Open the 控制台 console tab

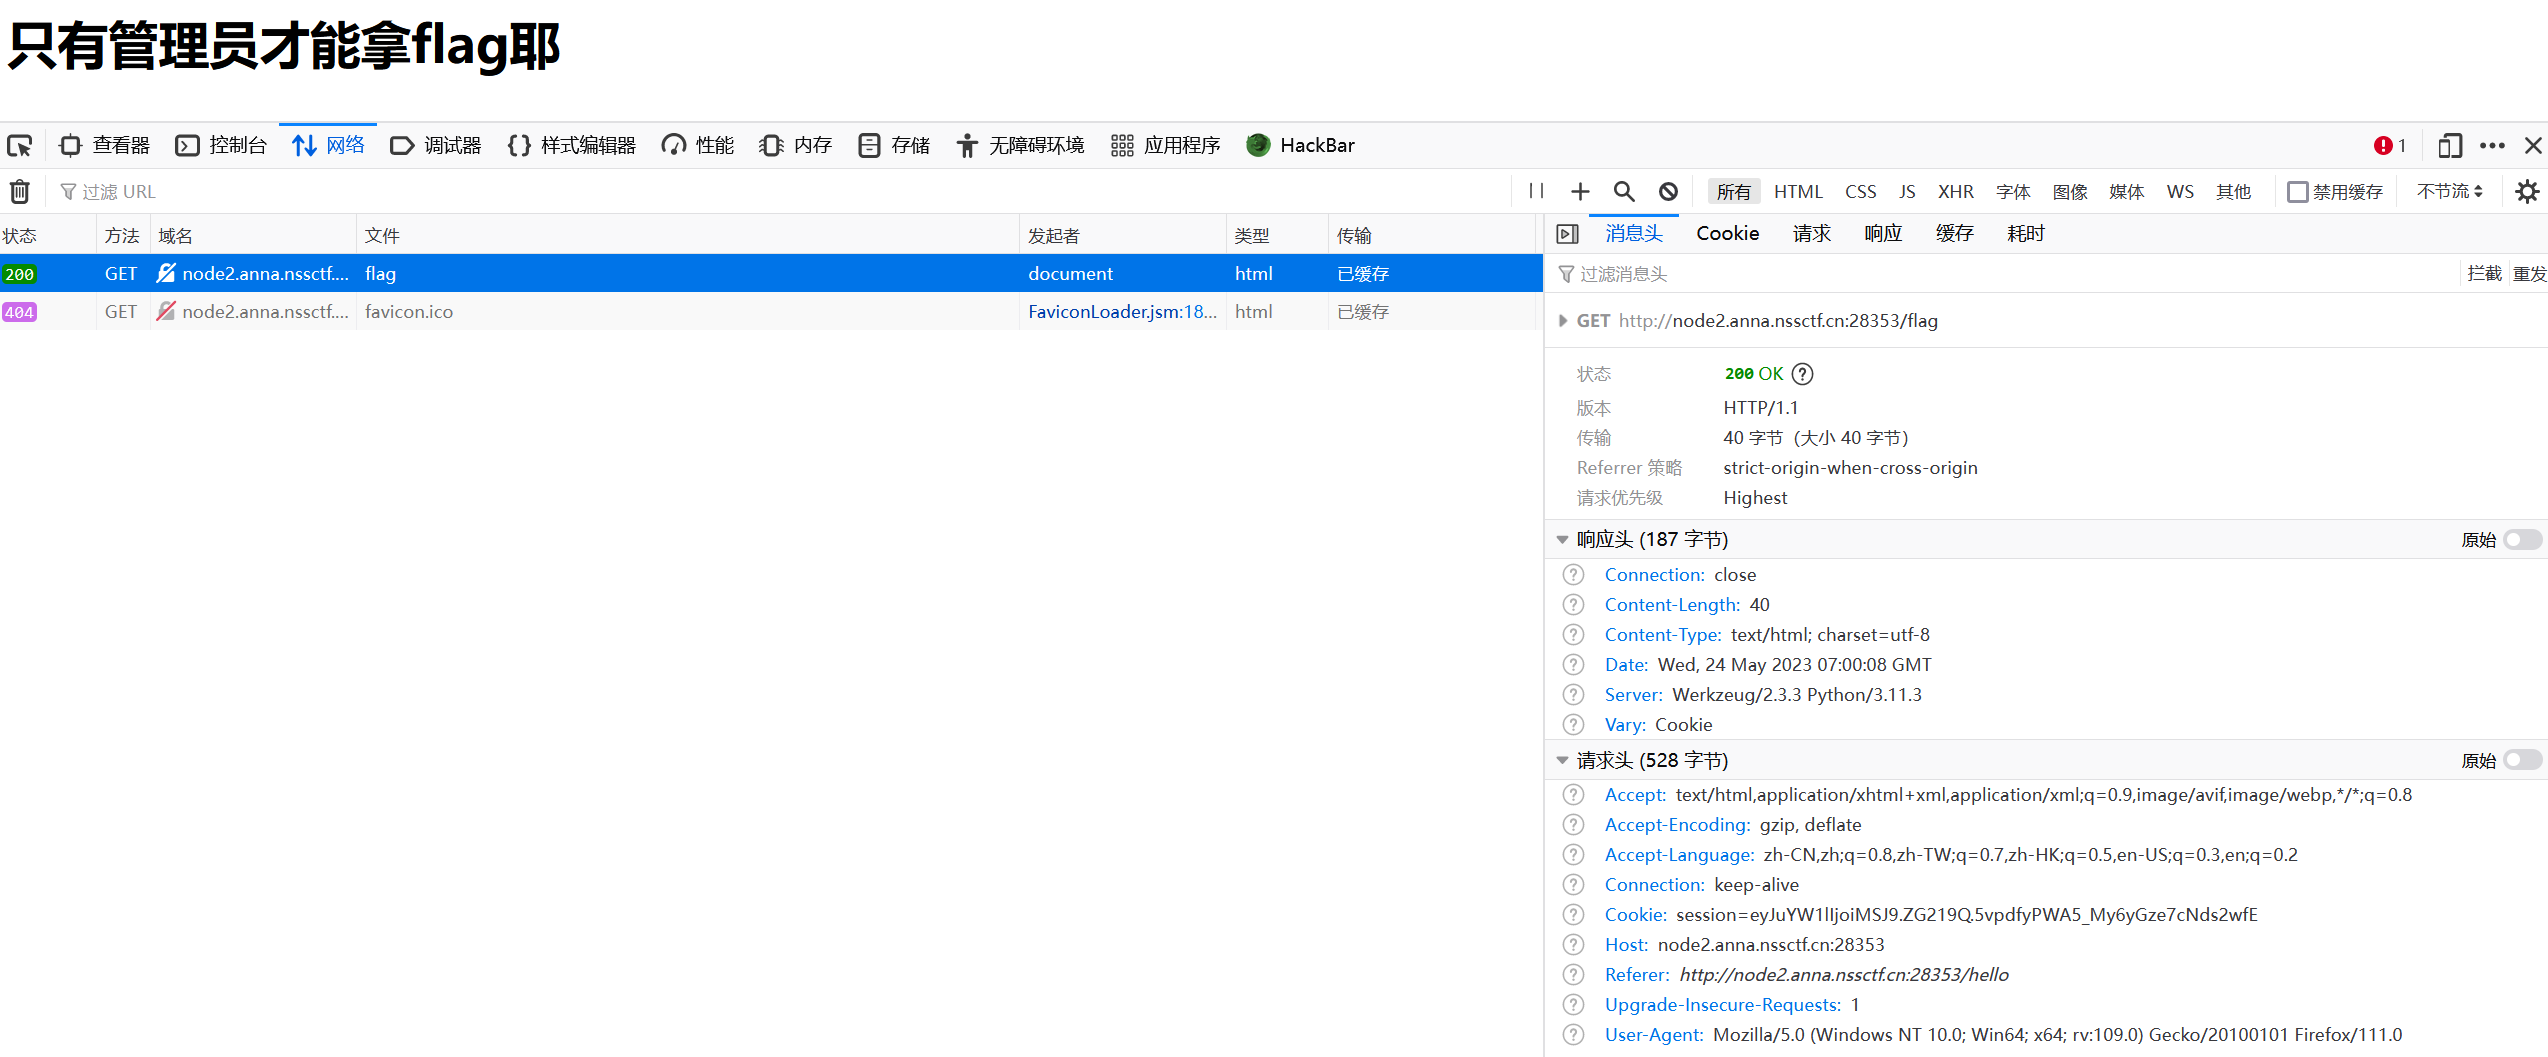pyautogui.click(x=222, y=146)
